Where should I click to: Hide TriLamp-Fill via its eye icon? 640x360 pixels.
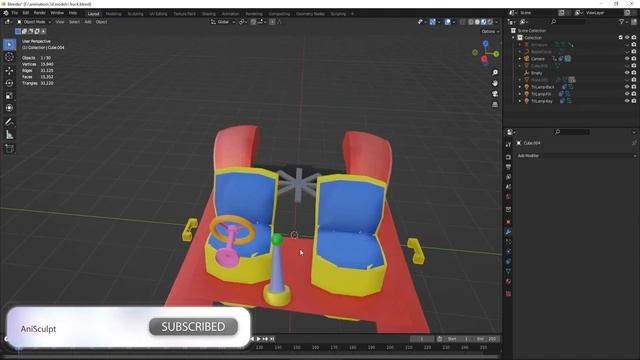[x=627, y=94]
